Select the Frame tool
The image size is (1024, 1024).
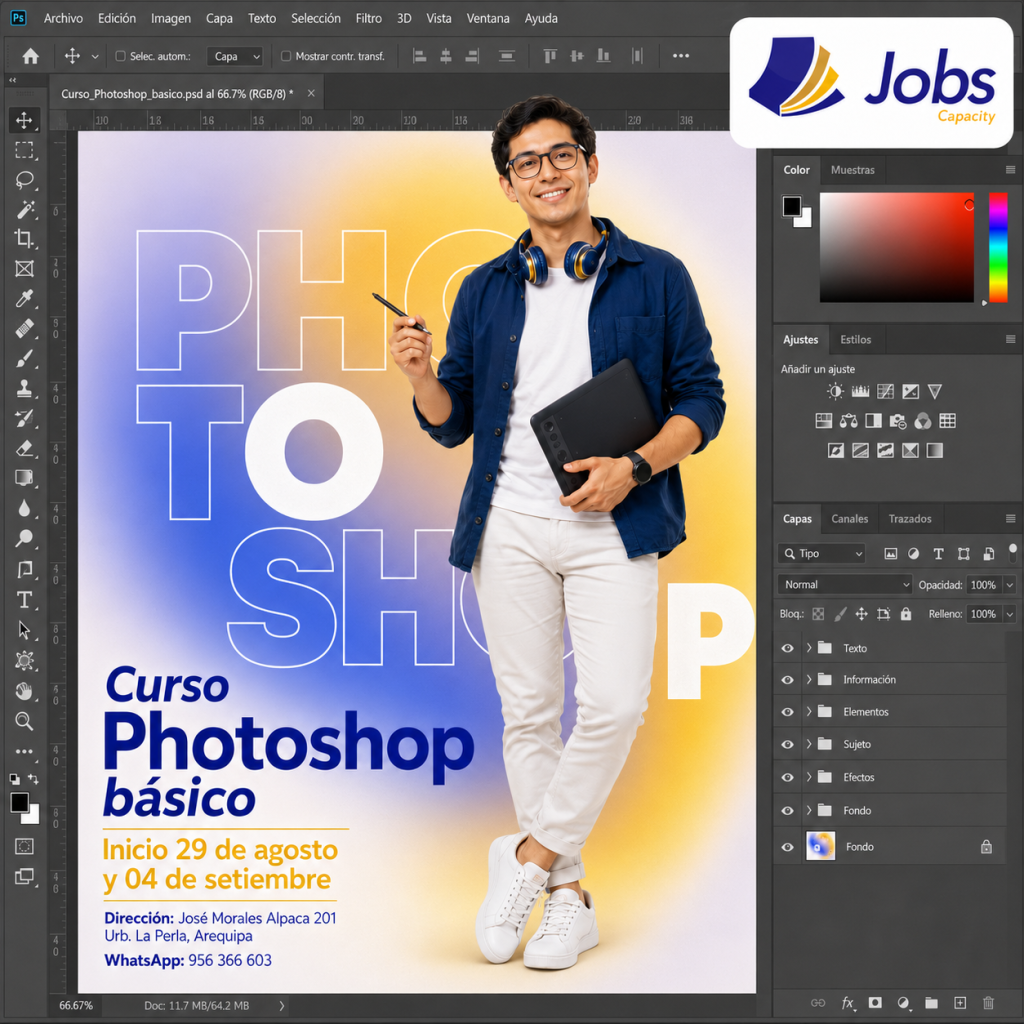click(x=24, y=268)
